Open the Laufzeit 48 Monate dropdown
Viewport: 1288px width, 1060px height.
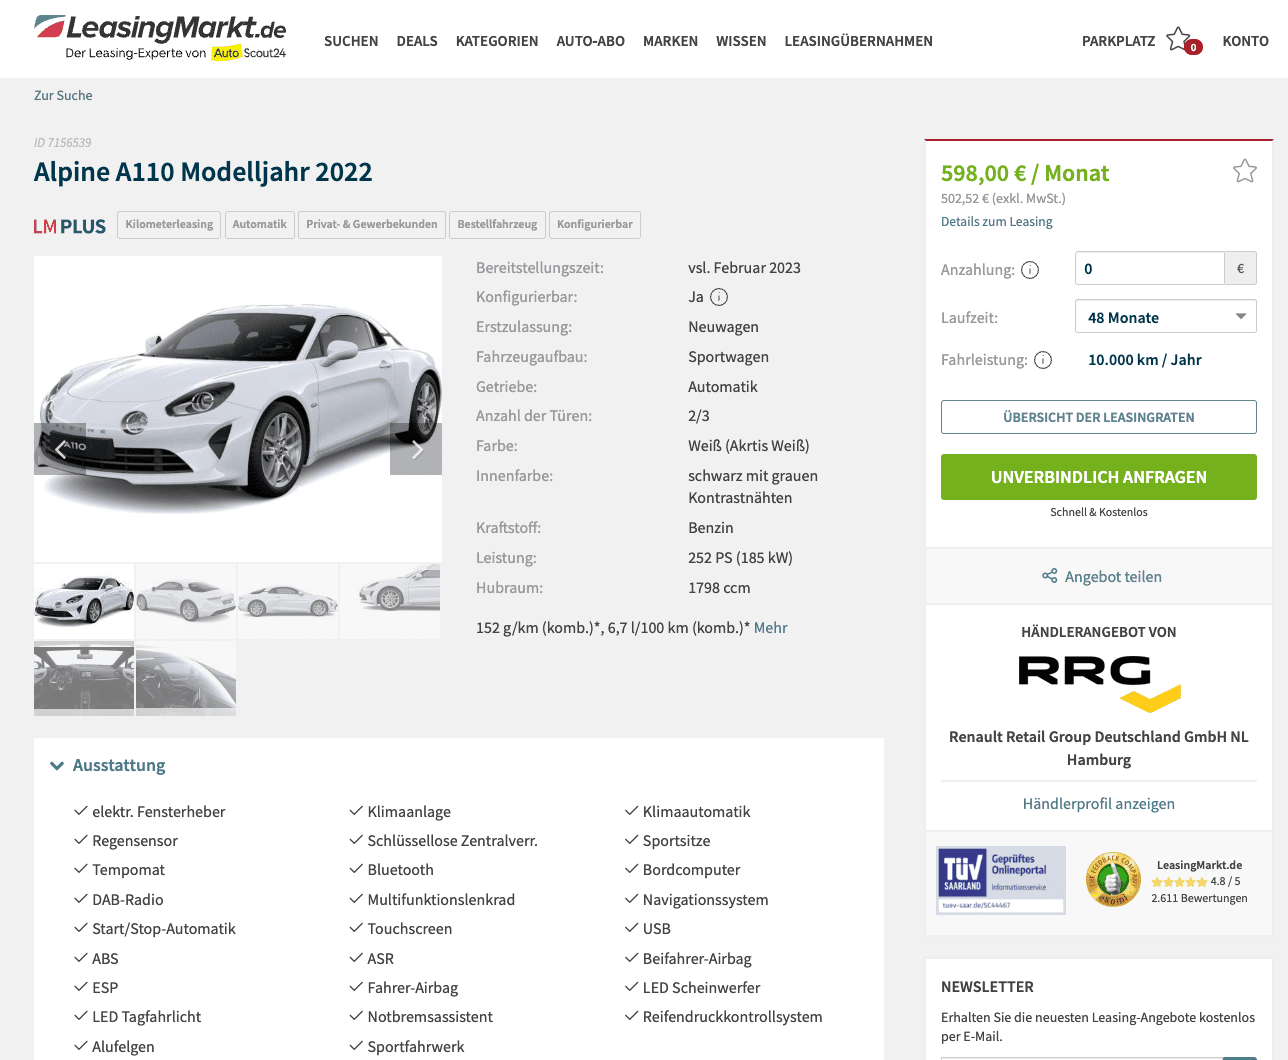[x=1165, y=317]
